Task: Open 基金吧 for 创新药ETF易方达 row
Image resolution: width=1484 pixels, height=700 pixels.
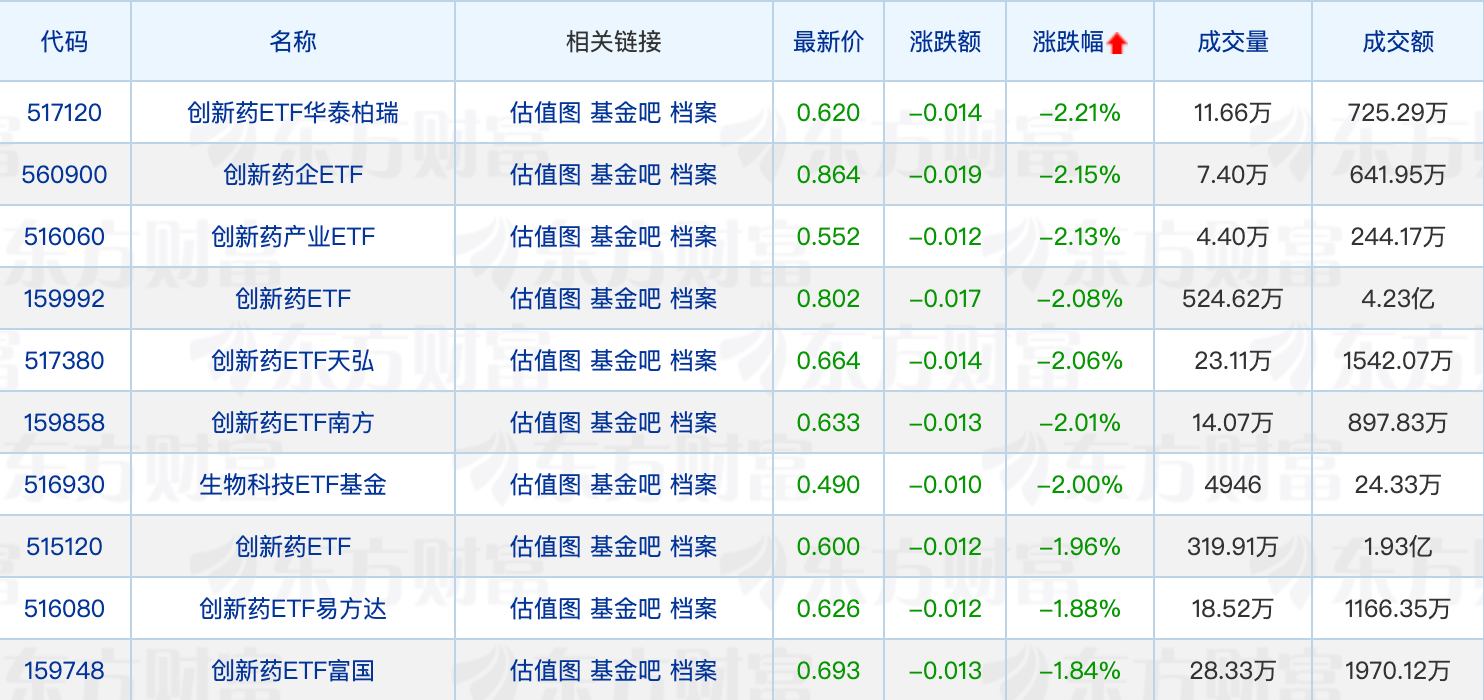Action: coord(625,609)
